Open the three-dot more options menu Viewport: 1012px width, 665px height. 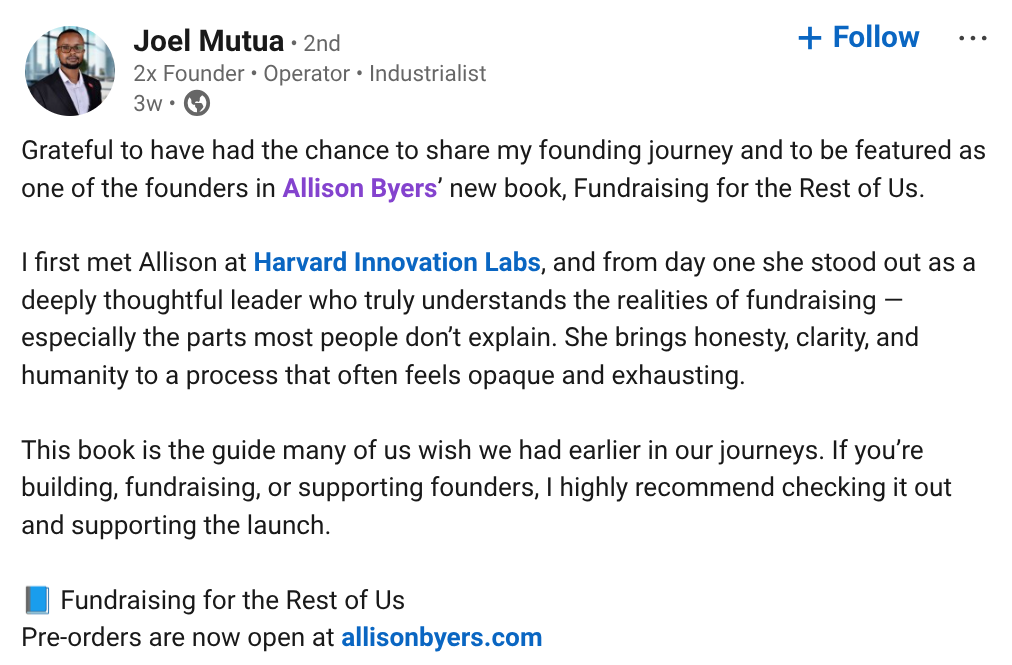[972, 39]
